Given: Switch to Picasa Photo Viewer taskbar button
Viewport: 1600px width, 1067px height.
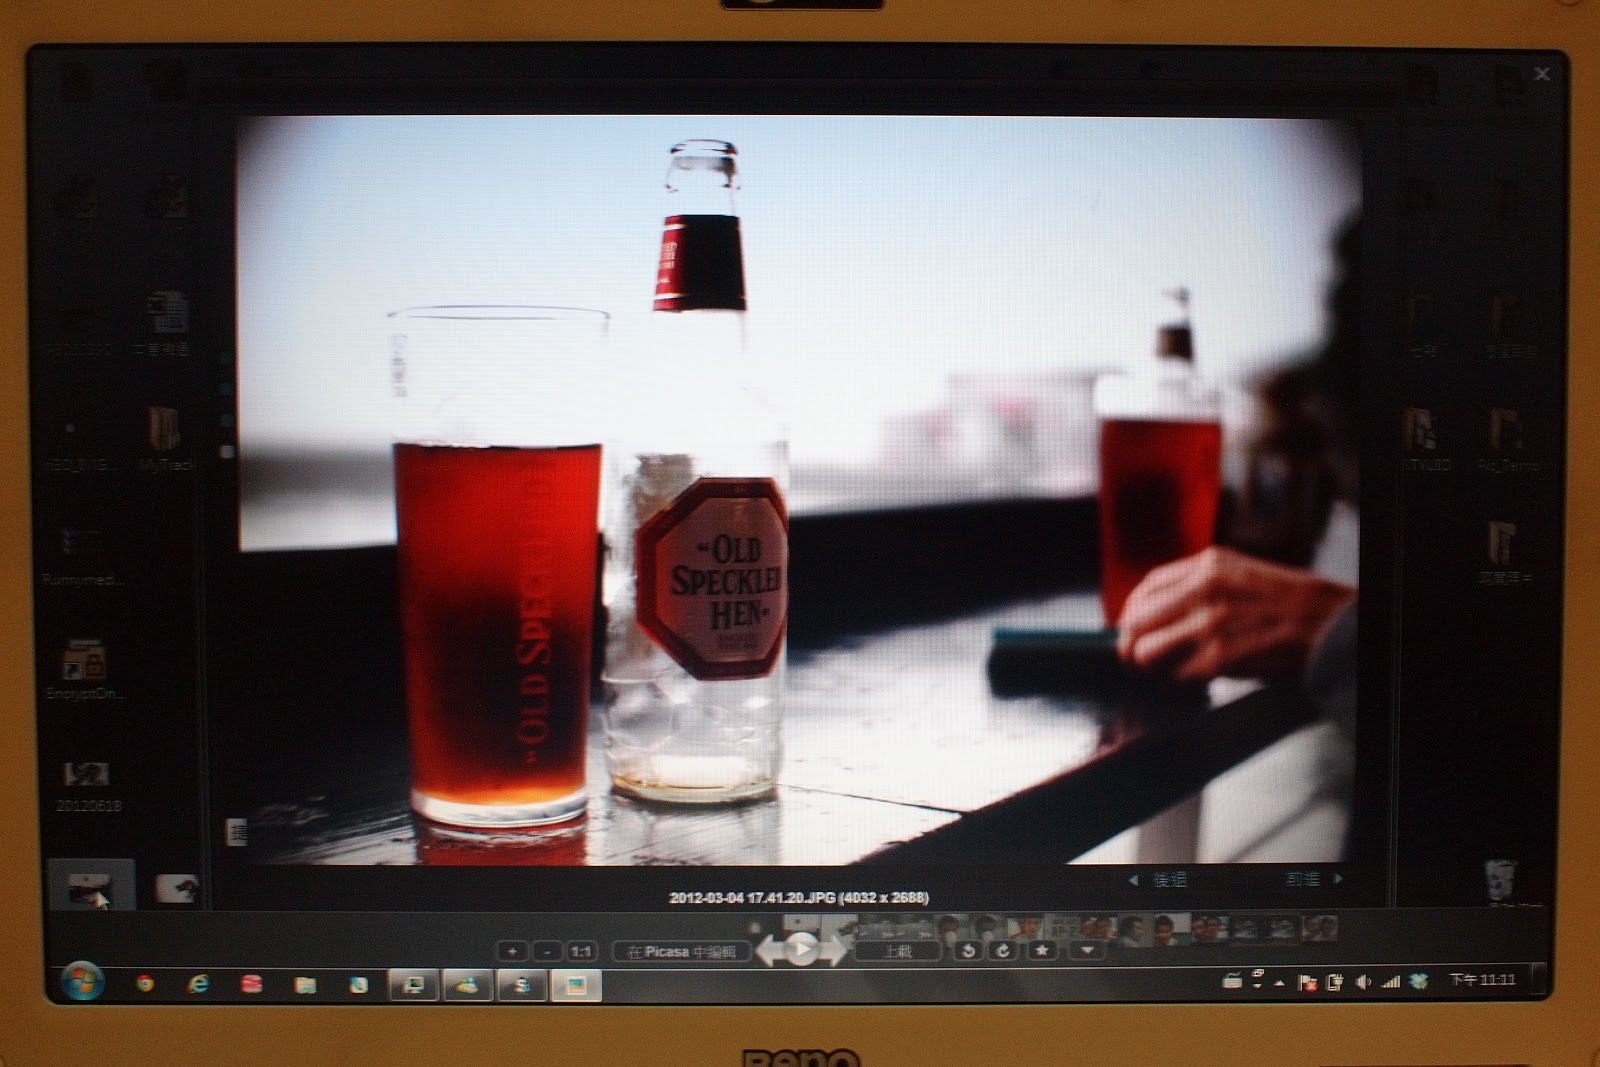Looking at the screenshot, I should (x=575, y=985).
